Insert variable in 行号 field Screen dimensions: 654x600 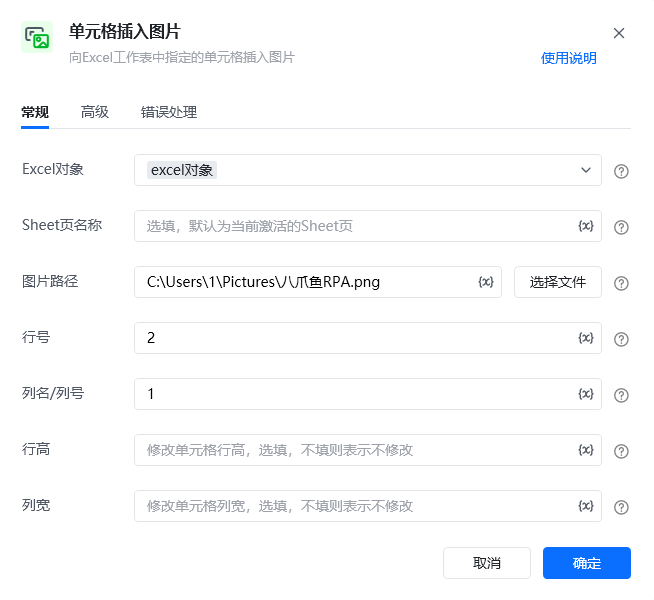click(x=586, y=338)
